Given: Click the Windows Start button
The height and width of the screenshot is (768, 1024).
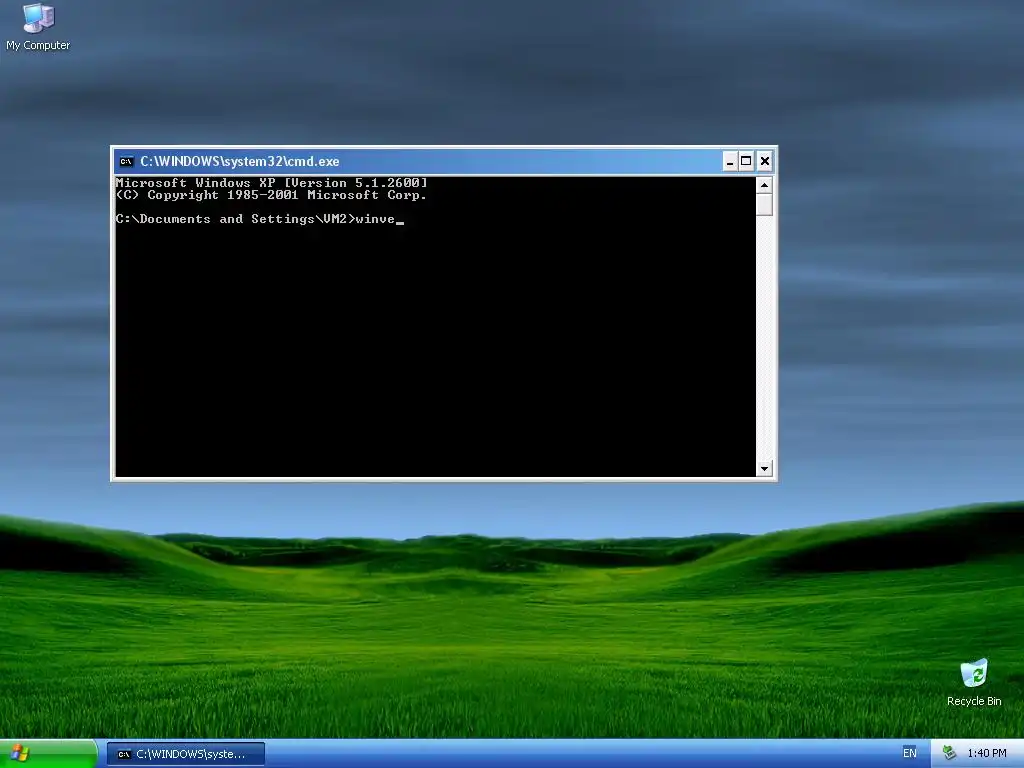Looking at the screenshot, I should (48, 754).
